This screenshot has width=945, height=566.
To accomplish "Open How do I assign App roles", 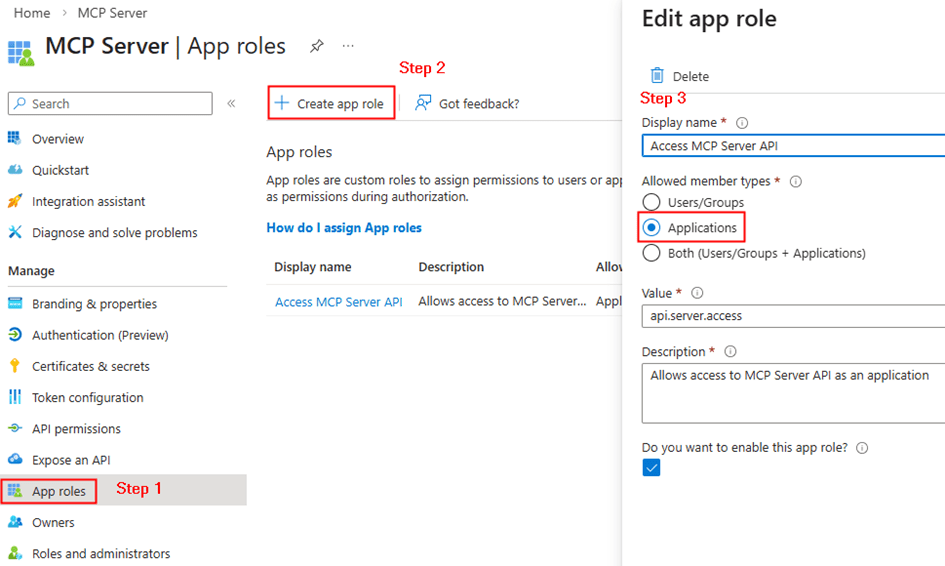I will [x=344, y=228].
